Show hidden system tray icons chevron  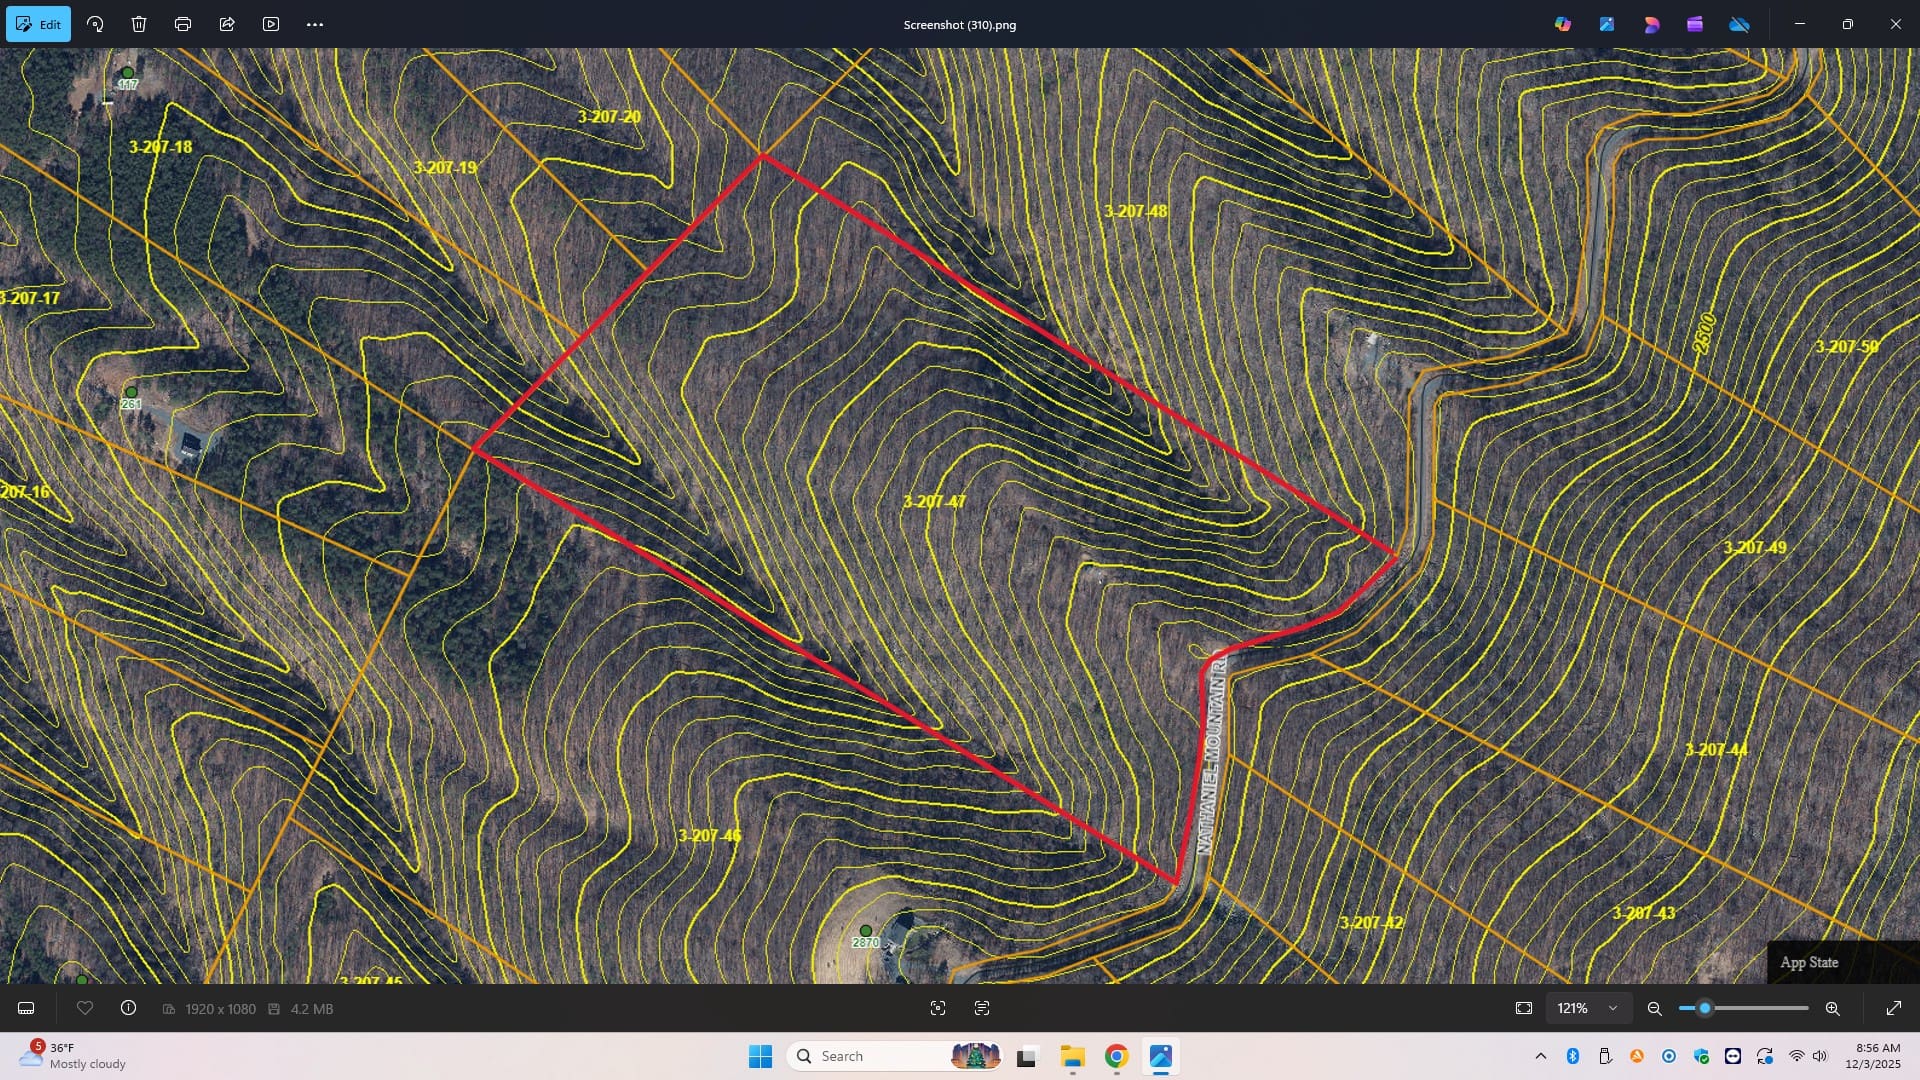pos(1541,1056)
